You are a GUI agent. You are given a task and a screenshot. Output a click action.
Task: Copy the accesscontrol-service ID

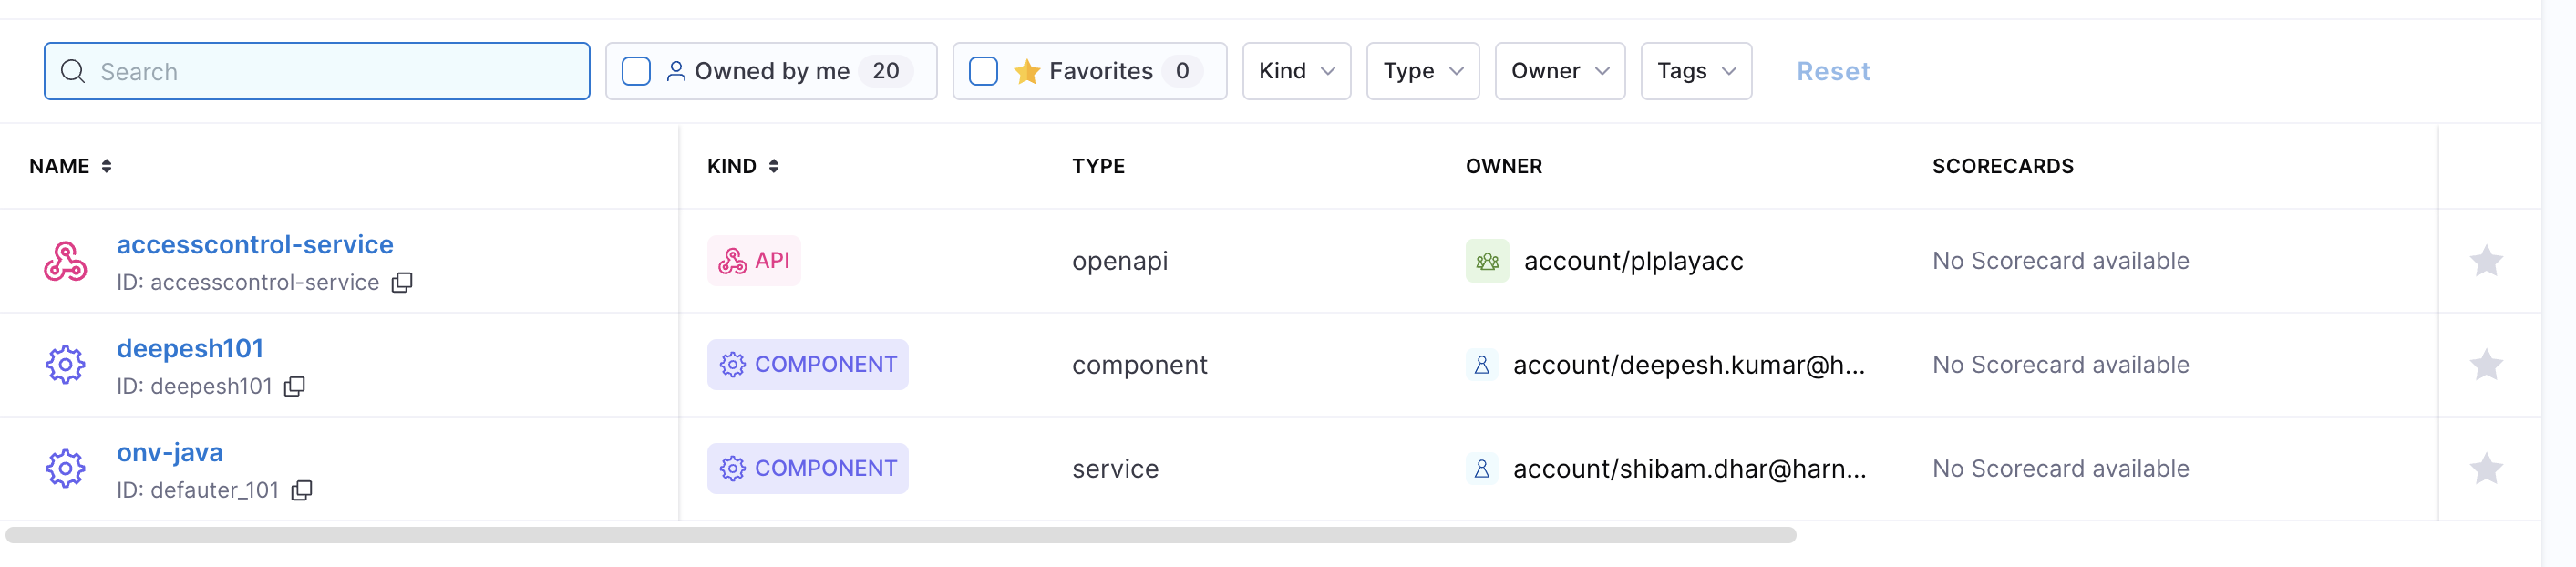tap(402, 283)
